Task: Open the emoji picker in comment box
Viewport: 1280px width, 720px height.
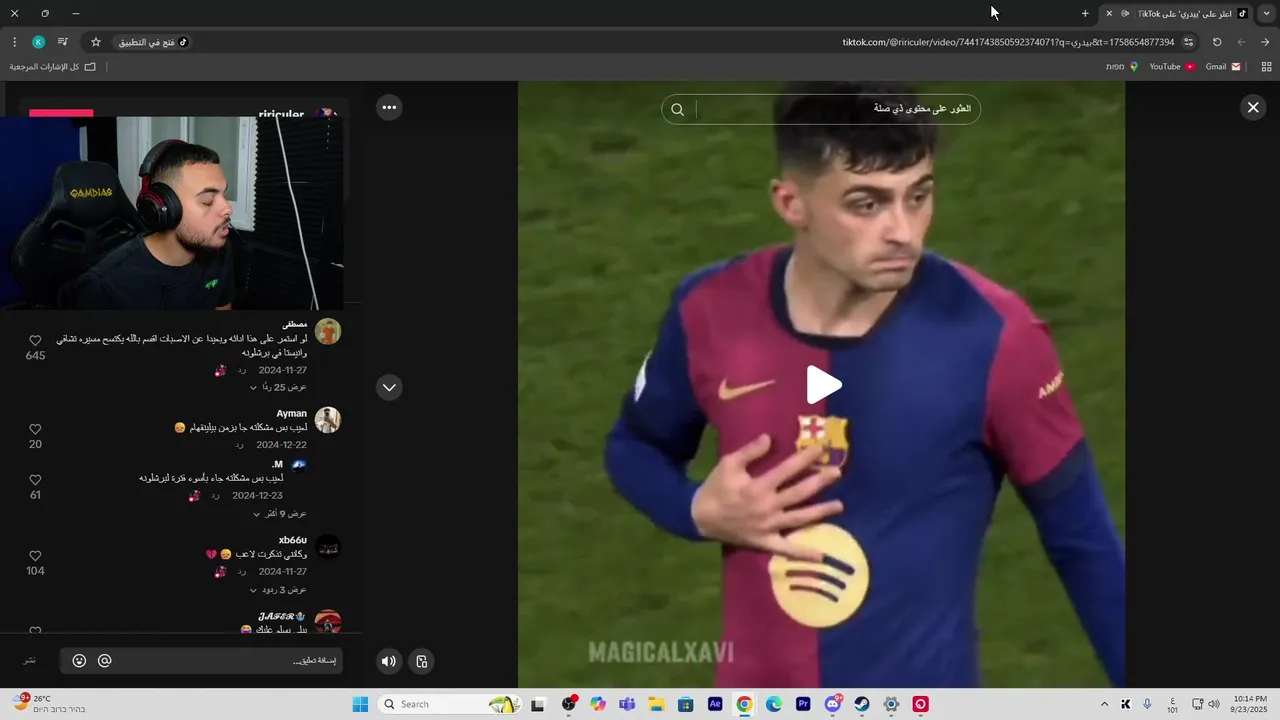Action: point(79,661)
